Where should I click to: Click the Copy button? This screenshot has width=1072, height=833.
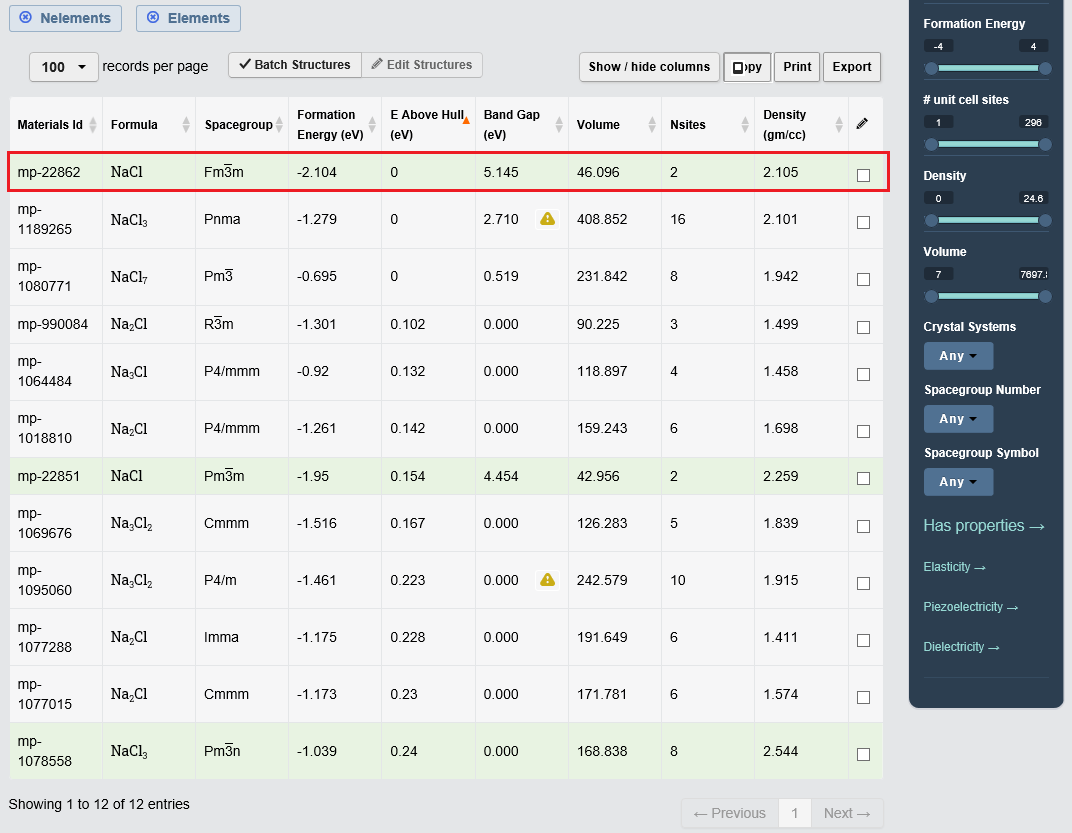[747, 67]
